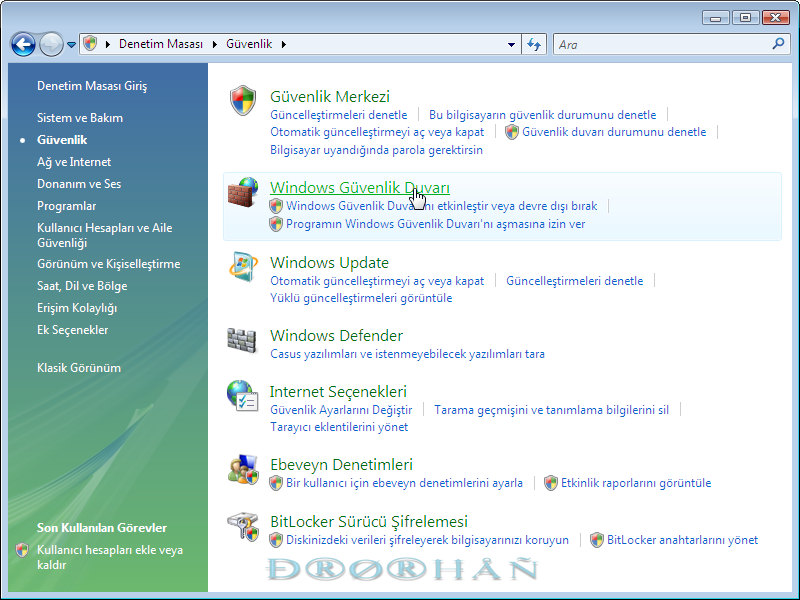Click the Windows Güvenlik Duvarı brick wall icon
This screenshot has width=800, height=600.
(243, 192)
